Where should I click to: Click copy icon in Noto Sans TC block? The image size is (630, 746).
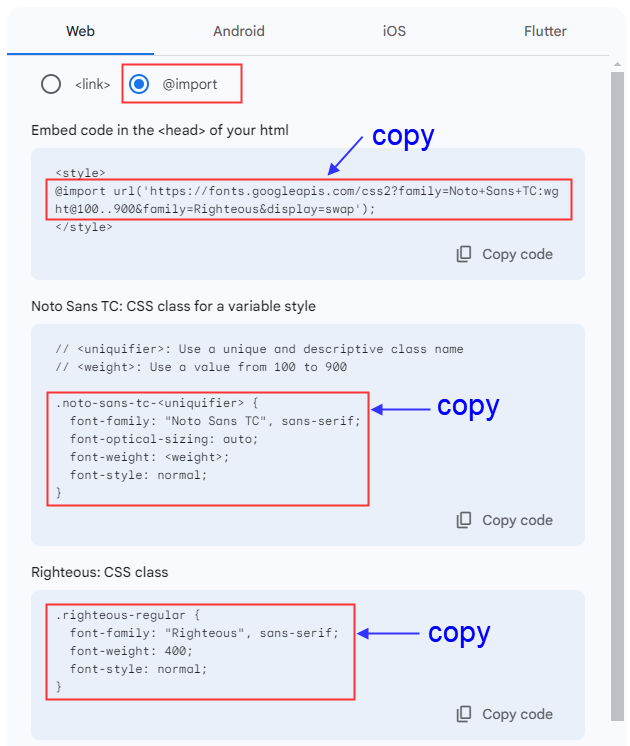pyautogui.click(x=464, y=520)
